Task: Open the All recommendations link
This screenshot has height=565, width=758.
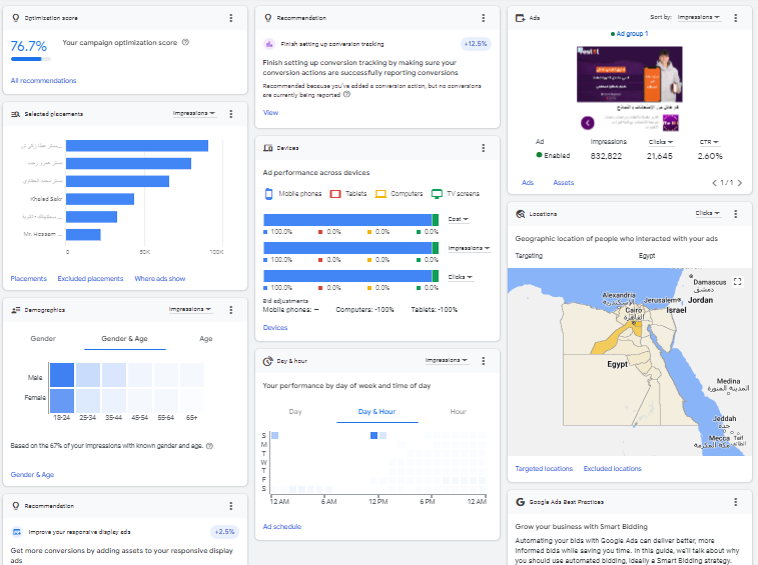Action: 44,81
